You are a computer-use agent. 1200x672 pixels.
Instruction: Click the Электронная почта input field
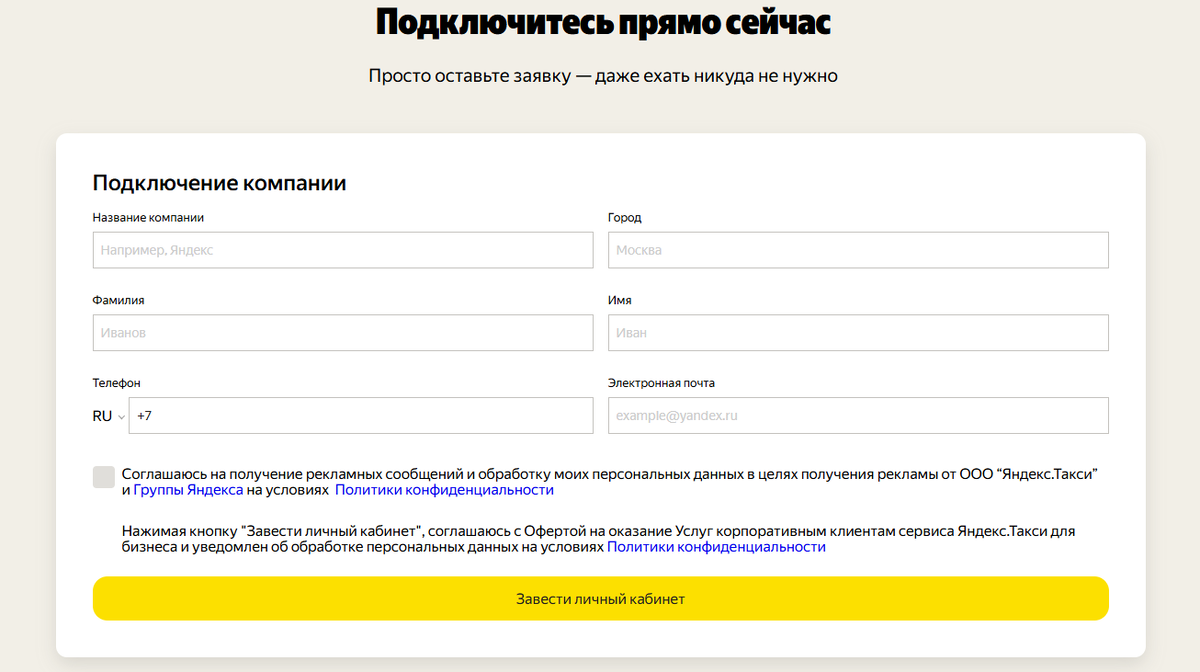click(857, 415)
